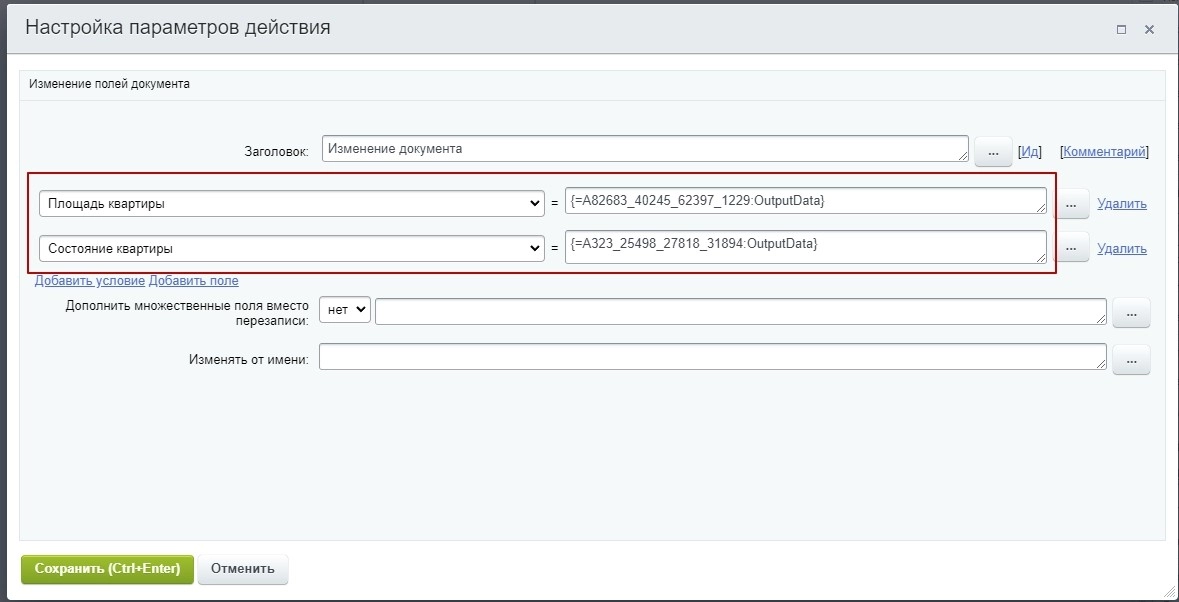Click '...' button beside the Дополнить множественные поля field

1131,313
